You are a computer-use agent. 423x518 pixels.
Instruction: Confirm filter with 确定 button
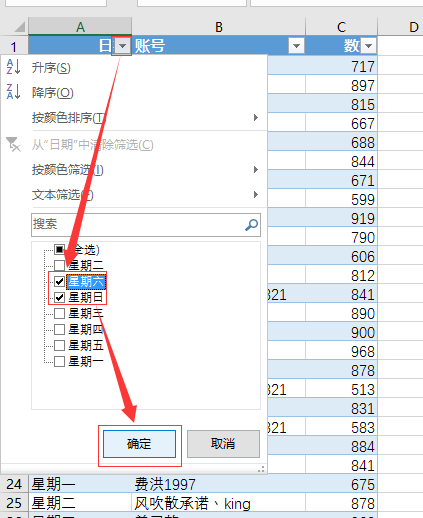coord(139,444)
